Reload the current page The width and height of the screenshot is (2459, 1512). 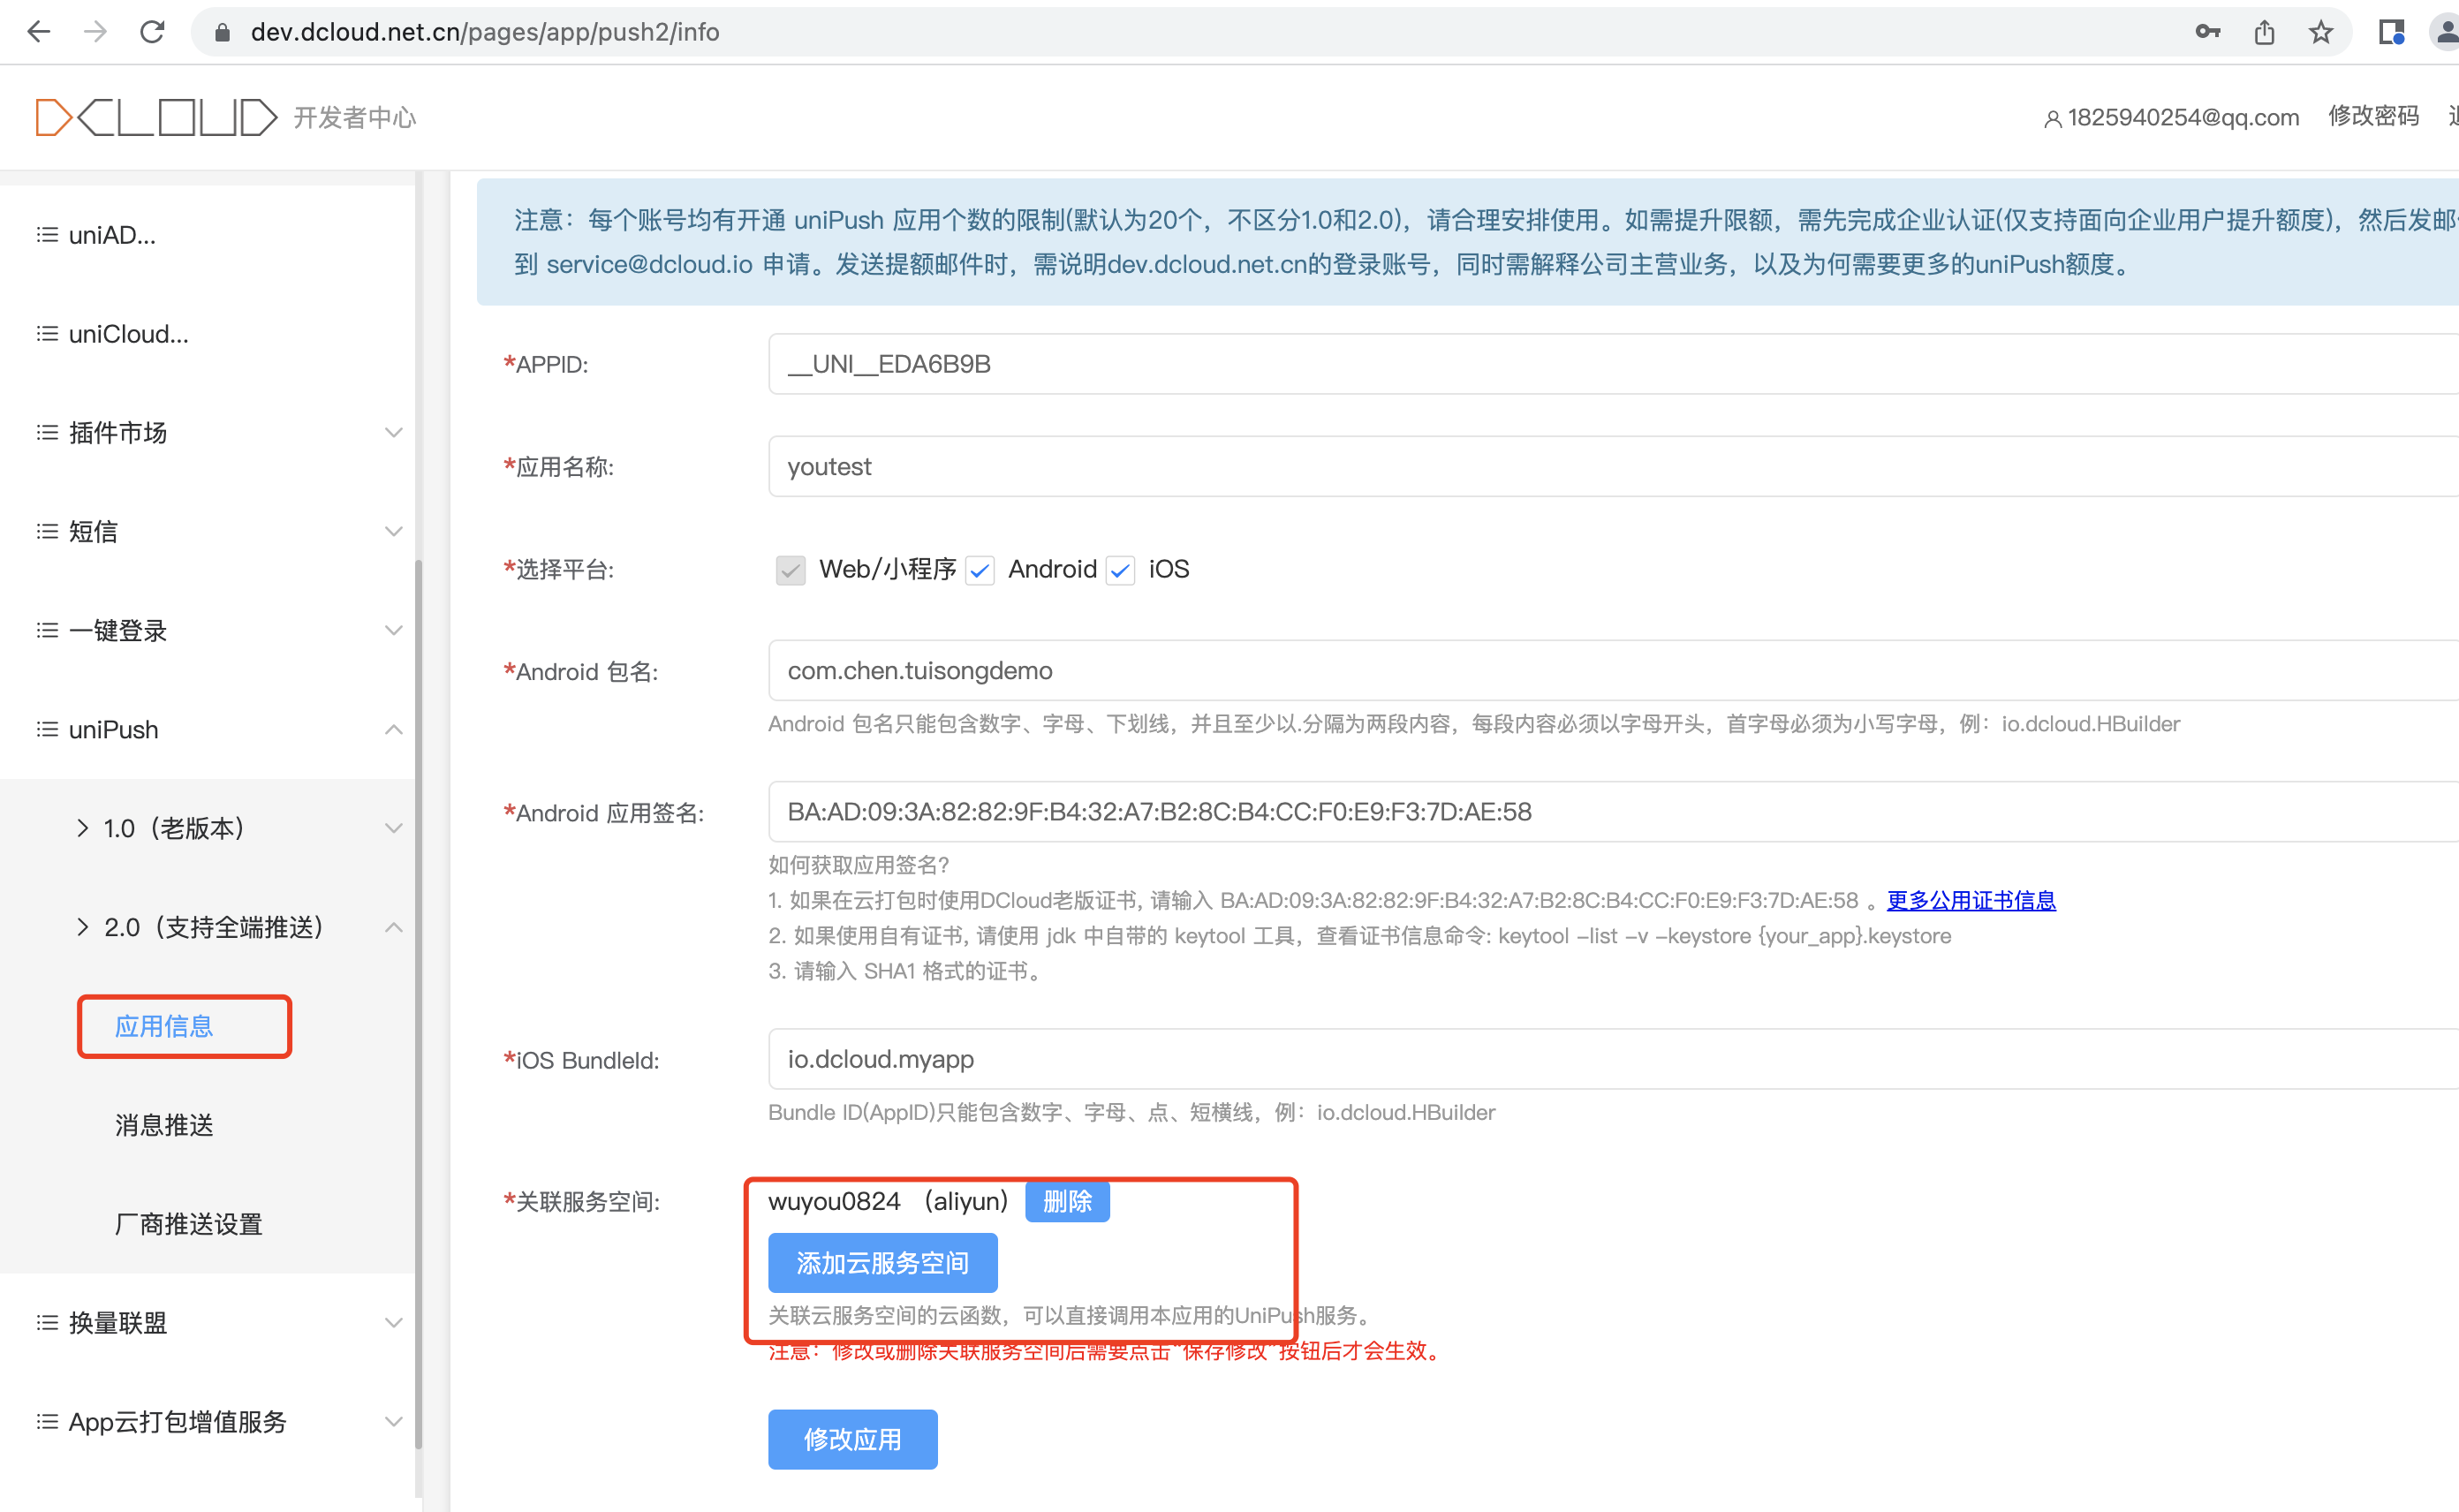pos(152,32)
